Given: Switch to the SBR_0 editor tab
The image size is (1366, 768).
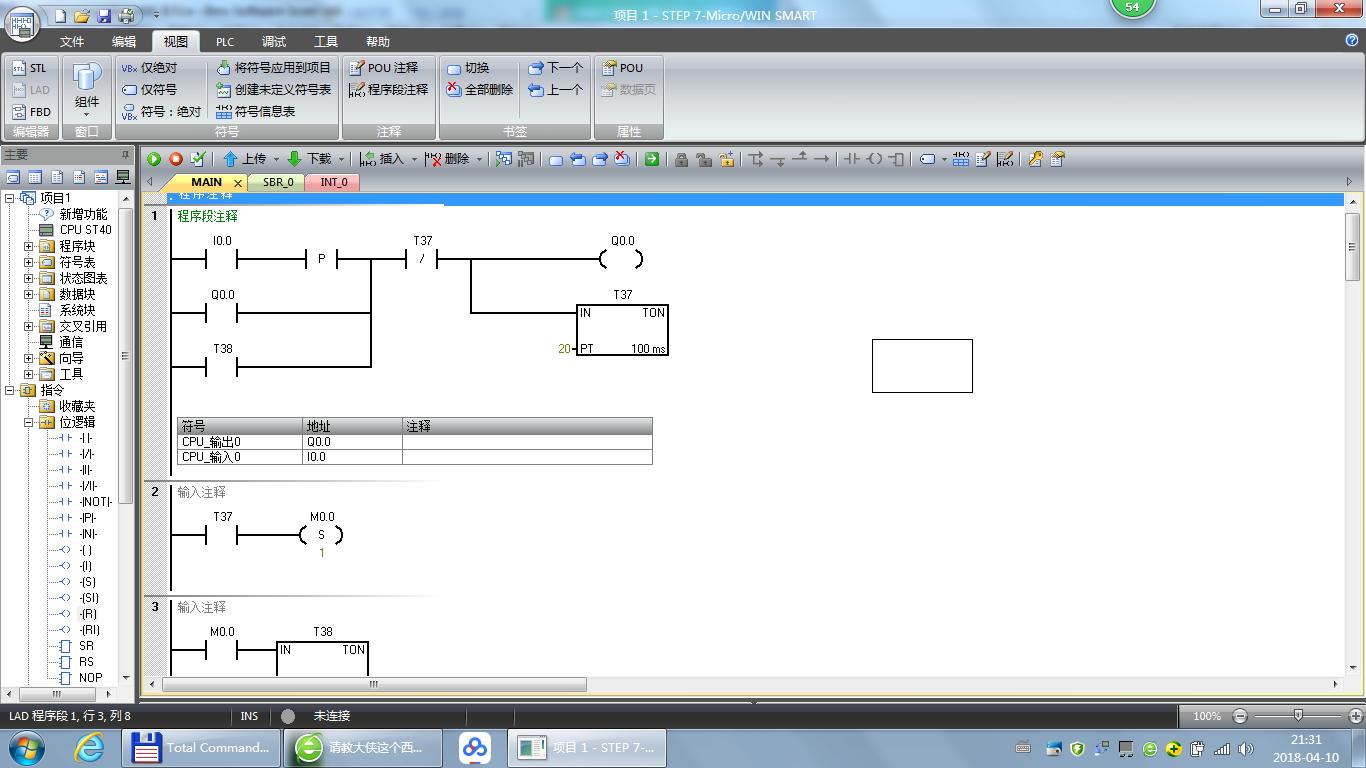Looking at the screenshot, I should [x=278, y=182].
